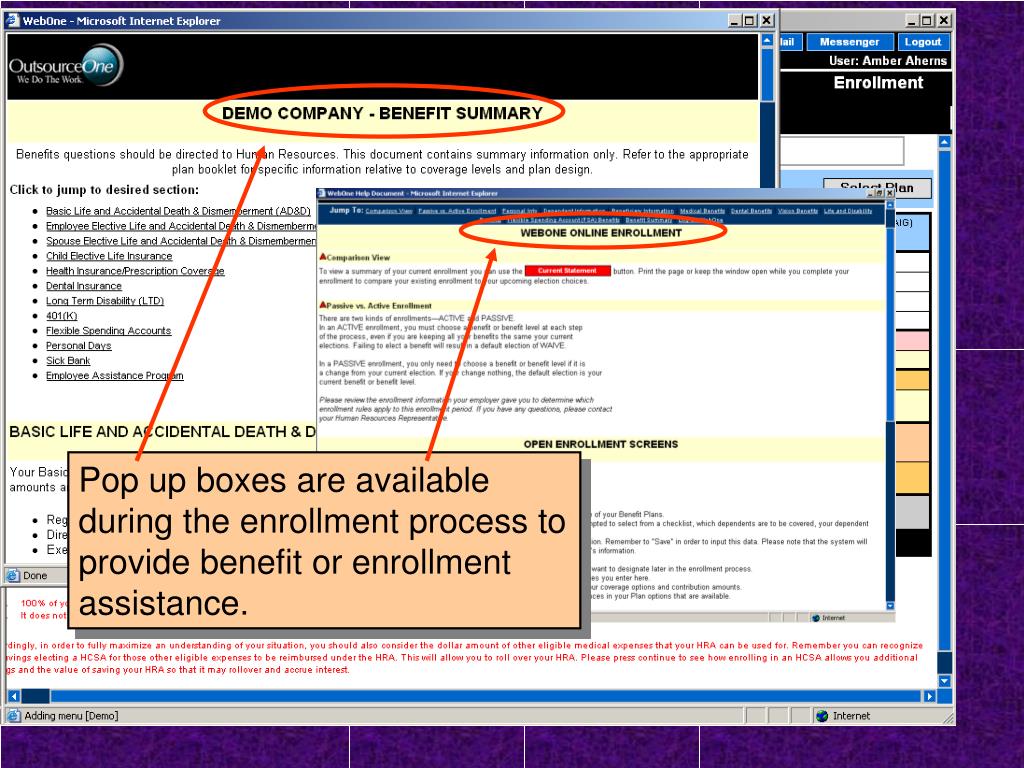Image resolution: width=1024 pixels, height=768 pixels.
Task: Click the page icon next to Done status
Action: click(13, 575)
